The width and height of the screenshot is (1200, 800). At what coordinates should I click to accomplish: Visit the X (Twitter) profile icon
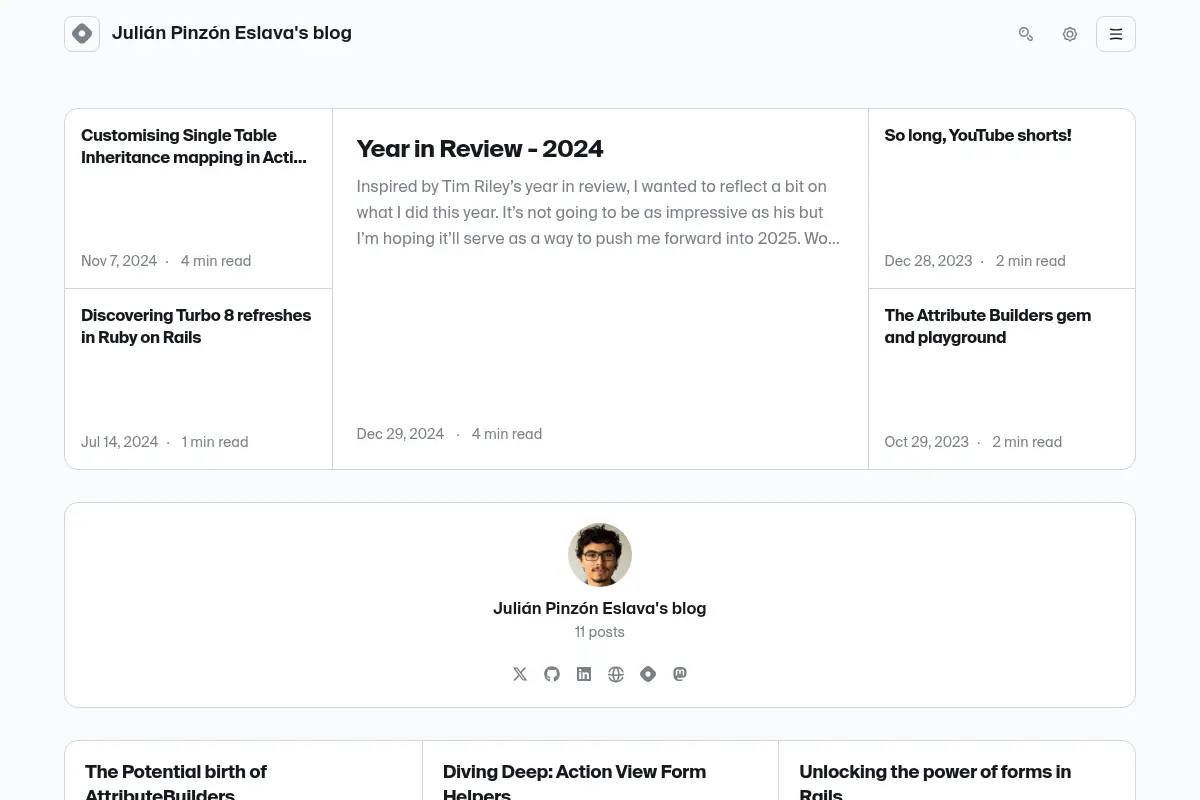tap(520, 674)
